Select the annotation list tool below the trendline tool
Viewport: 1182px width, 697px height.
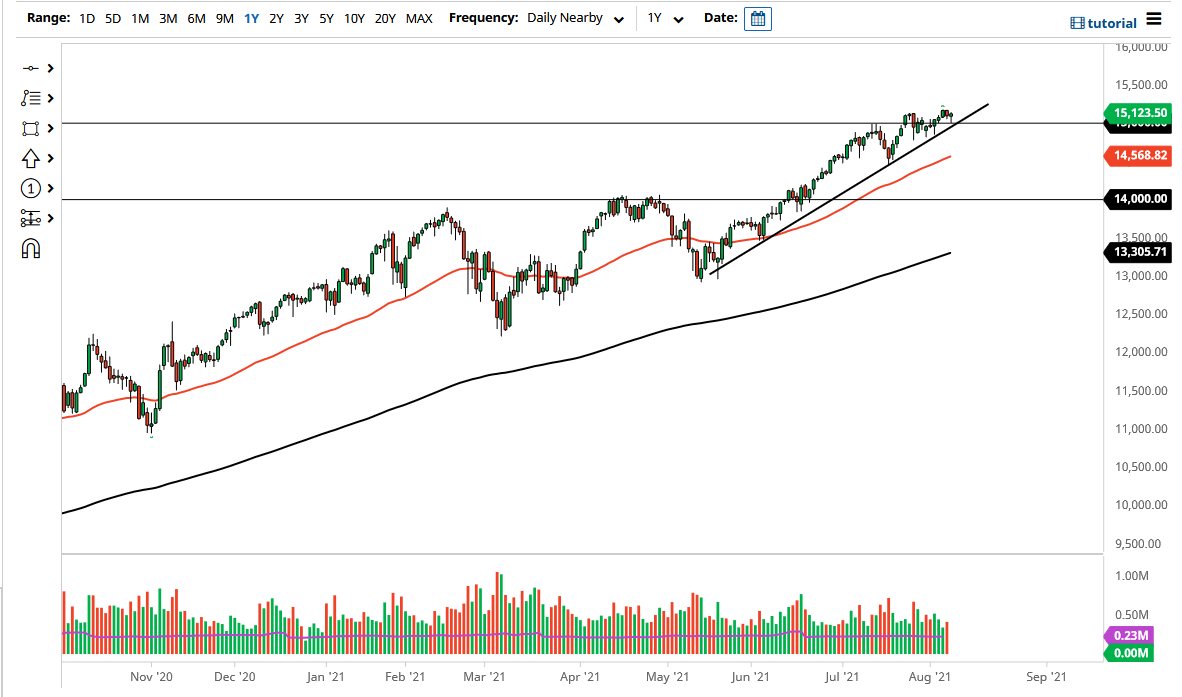coord(31,98)
